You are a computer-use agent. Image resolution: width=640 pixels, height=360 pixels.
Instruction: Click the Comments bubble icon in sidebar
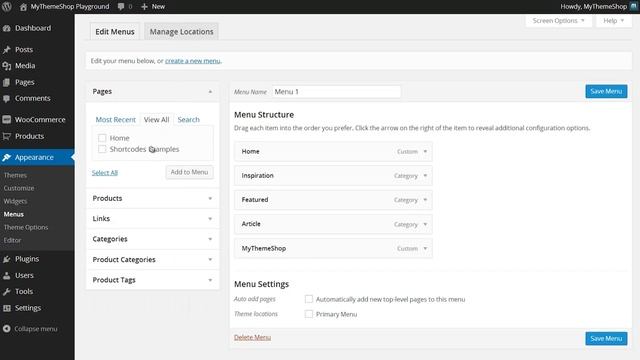pyautogui.click(x=7, y=98)
